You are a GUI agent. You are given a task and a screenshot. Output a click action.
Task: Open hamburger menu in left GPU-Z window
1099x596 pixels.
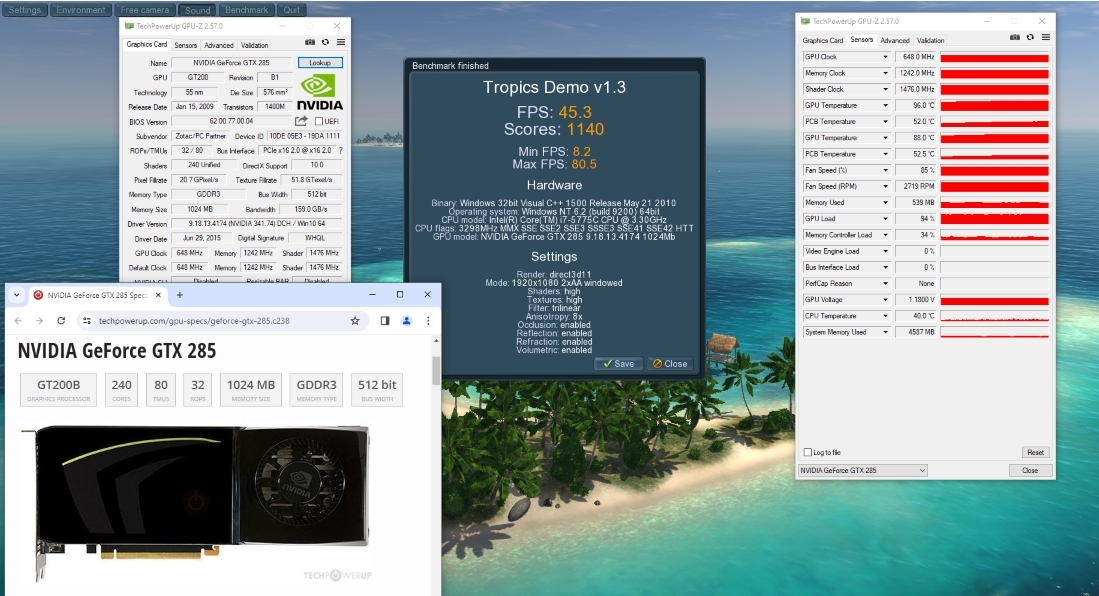341,42
